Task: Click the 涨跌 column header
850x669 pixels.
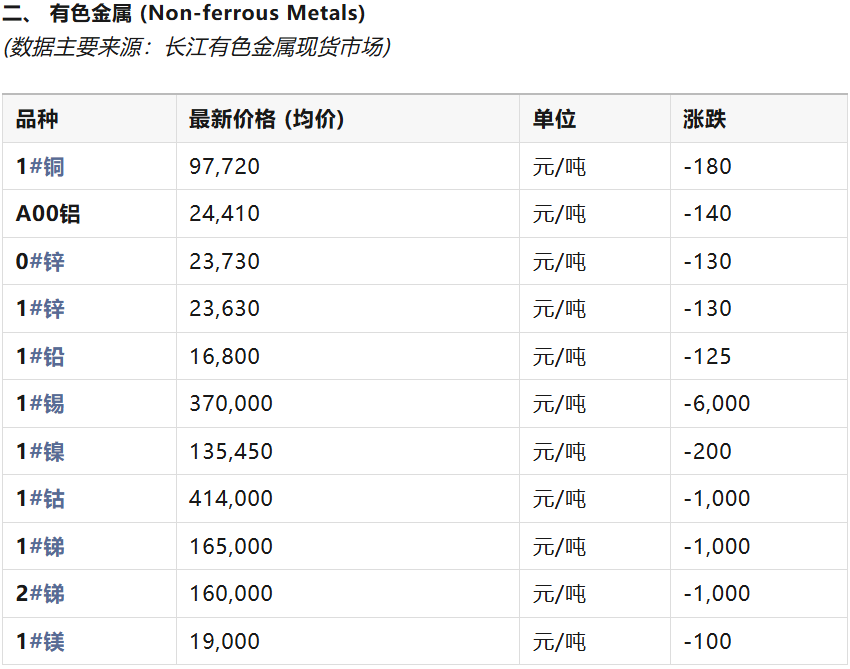Action: tap(704, 119)
